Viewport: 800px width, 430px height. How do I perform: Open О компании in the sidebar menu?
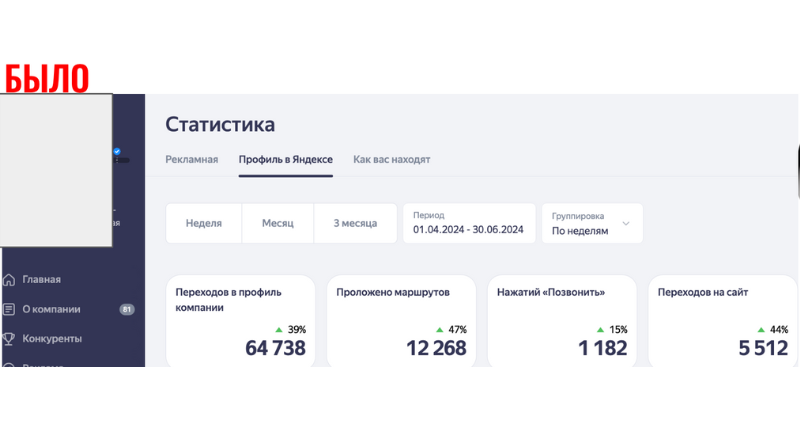click(51, 309)
